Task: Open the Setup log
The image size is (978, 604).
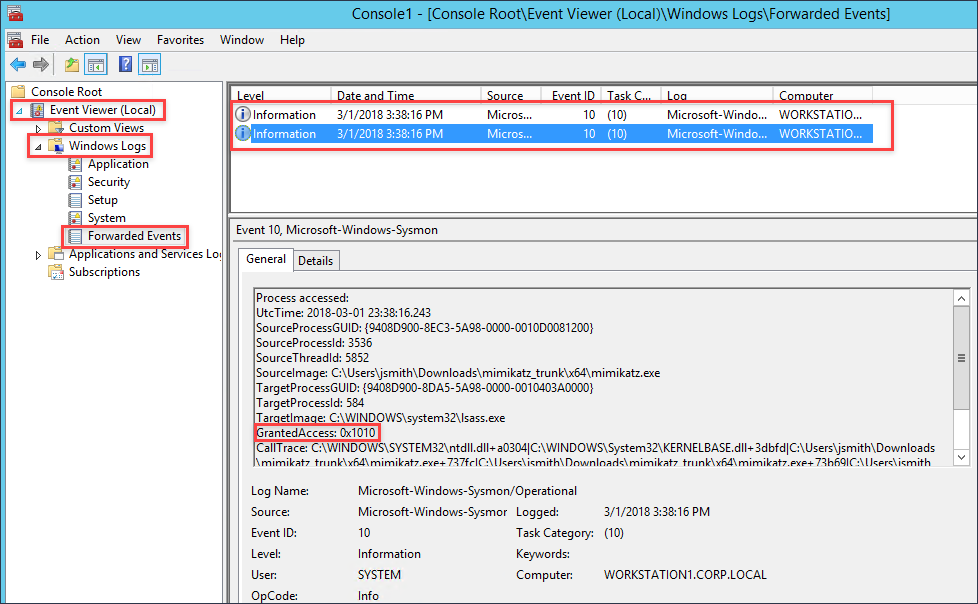Action: [x=102, y=200]
